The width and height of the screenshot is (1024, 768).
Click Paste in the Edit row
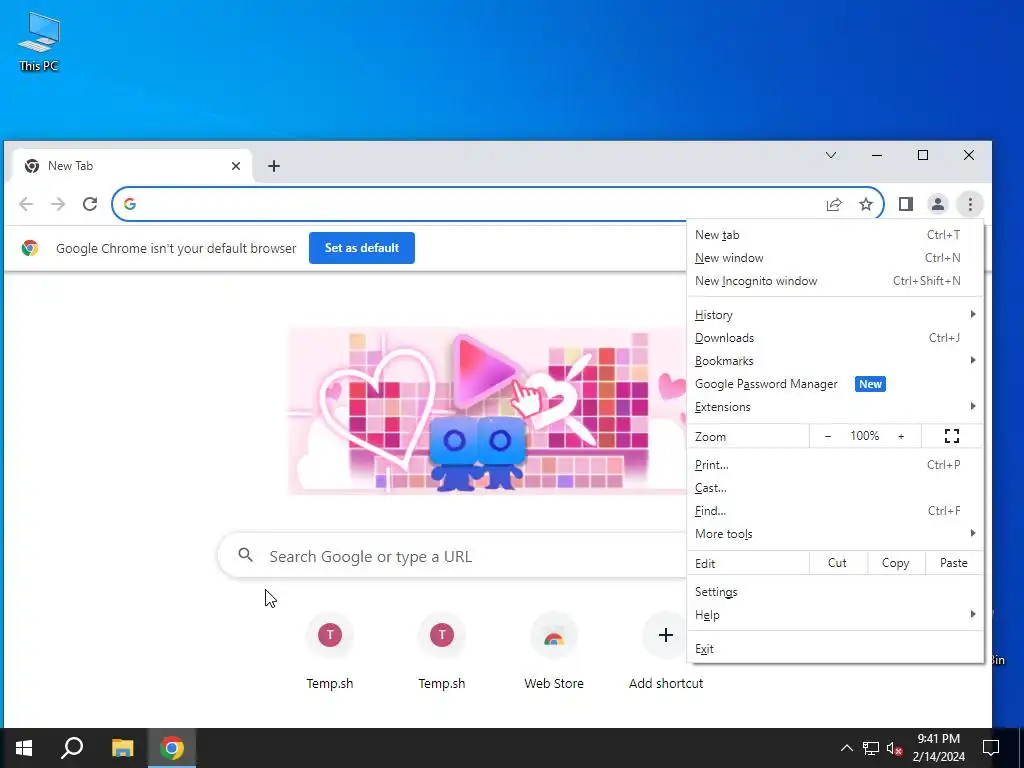click(954, 563)
